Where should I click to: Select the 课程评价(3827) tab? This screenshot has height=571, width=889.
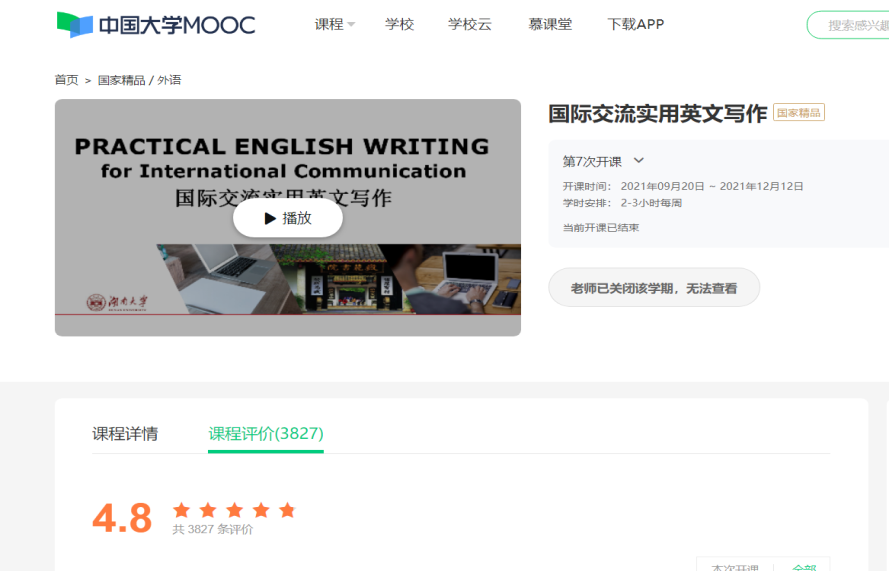click(265, 434)
